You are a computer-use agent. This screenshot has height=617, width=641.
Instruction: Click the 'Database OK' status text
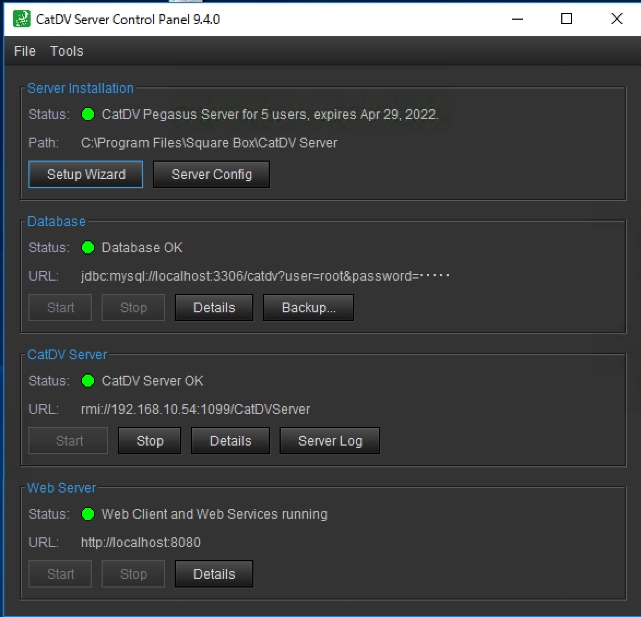pyautogui.click(x=142, y=247)
